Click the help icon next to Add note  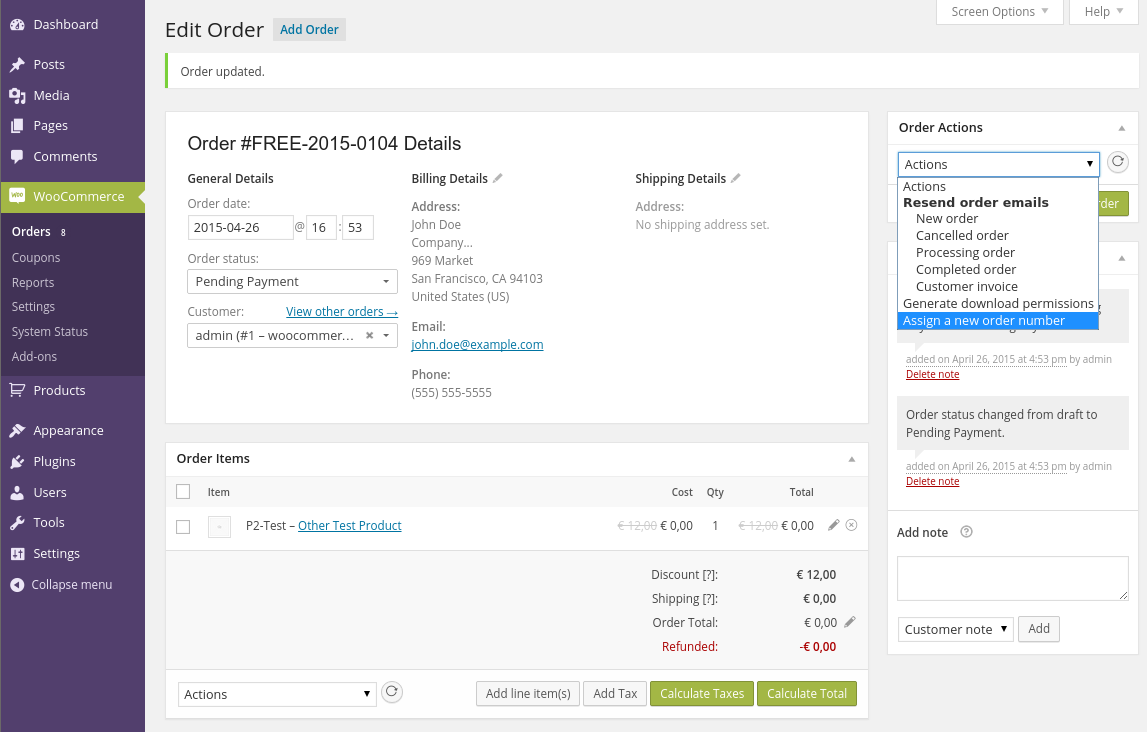point(966,532)
